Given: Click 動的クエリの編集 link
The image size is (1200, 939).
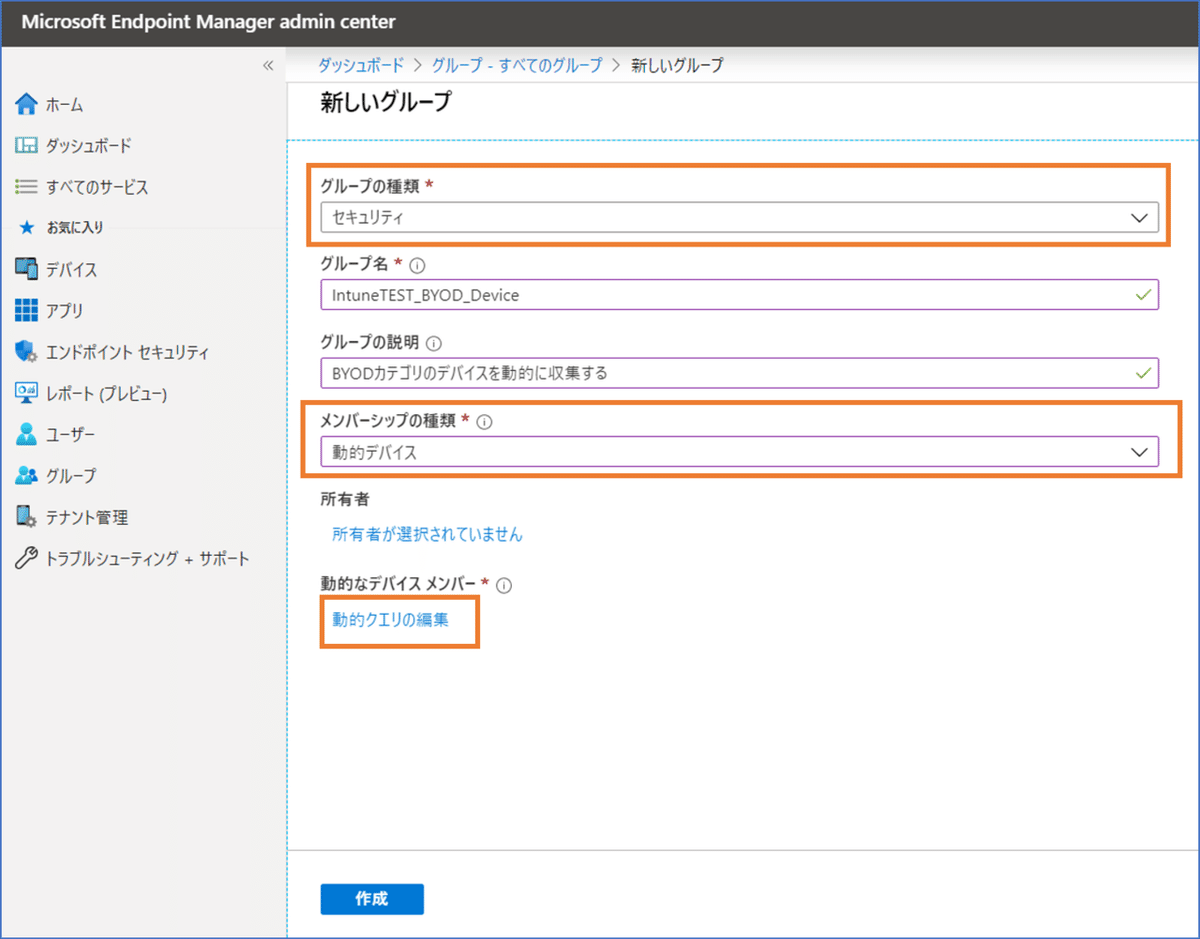Looking at the screenshot, I should pos(390,620).
